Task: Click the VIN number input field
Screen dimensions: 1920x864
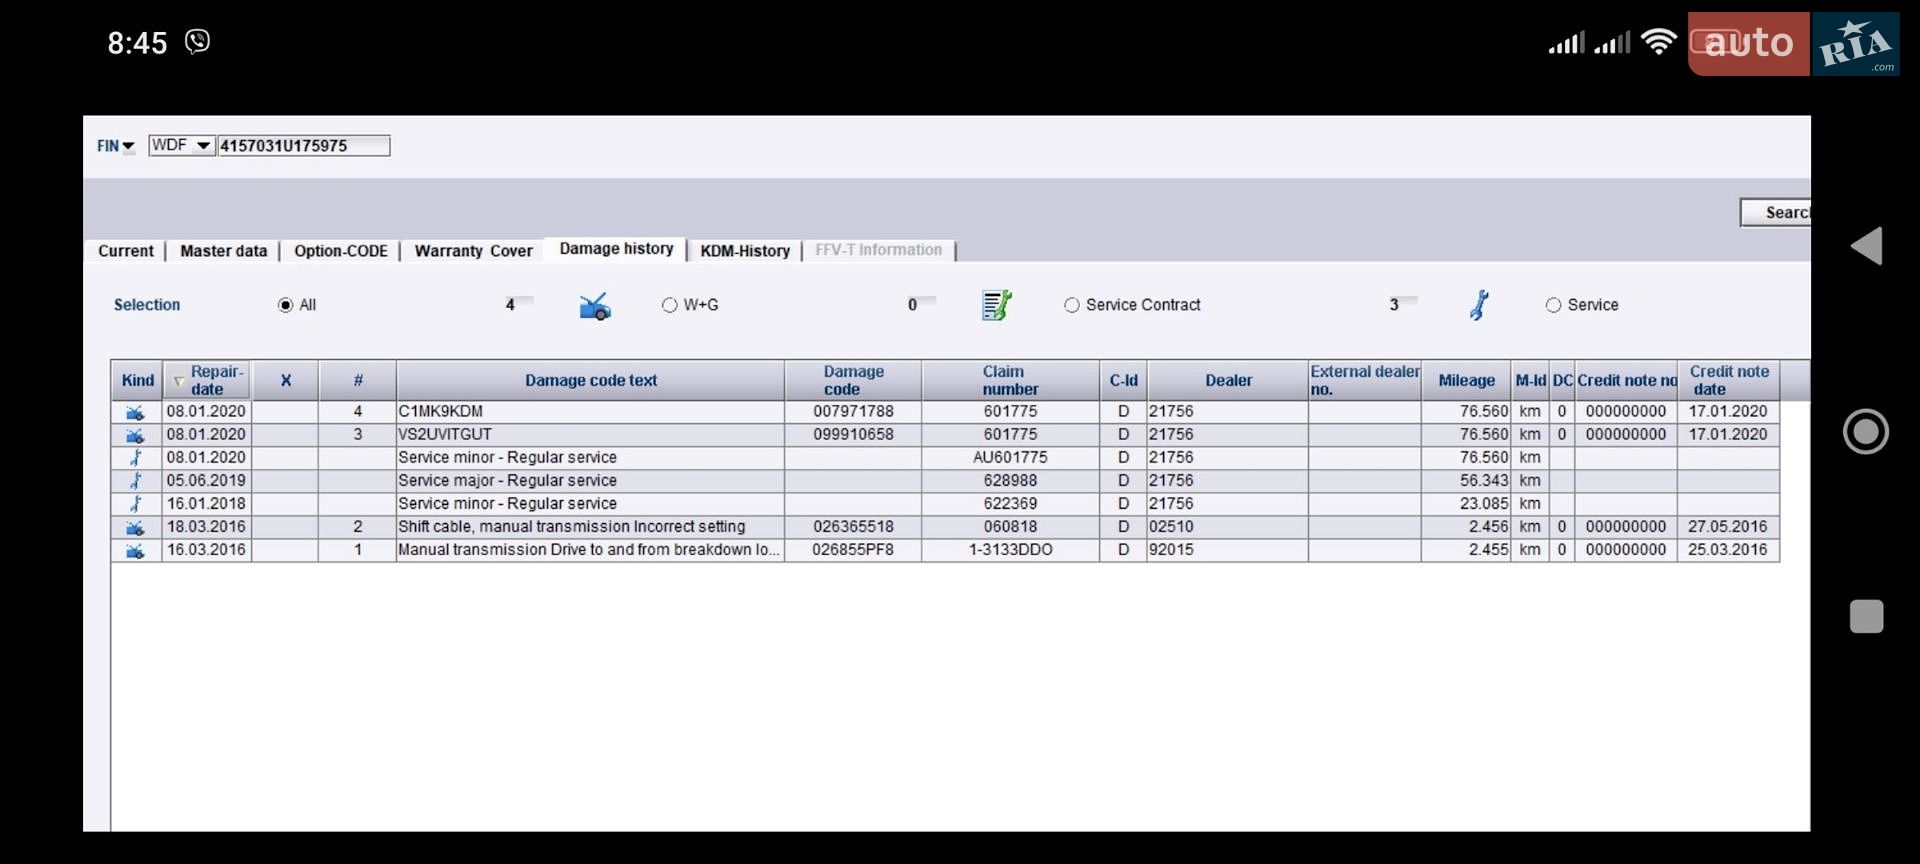Action: [303, 146]
